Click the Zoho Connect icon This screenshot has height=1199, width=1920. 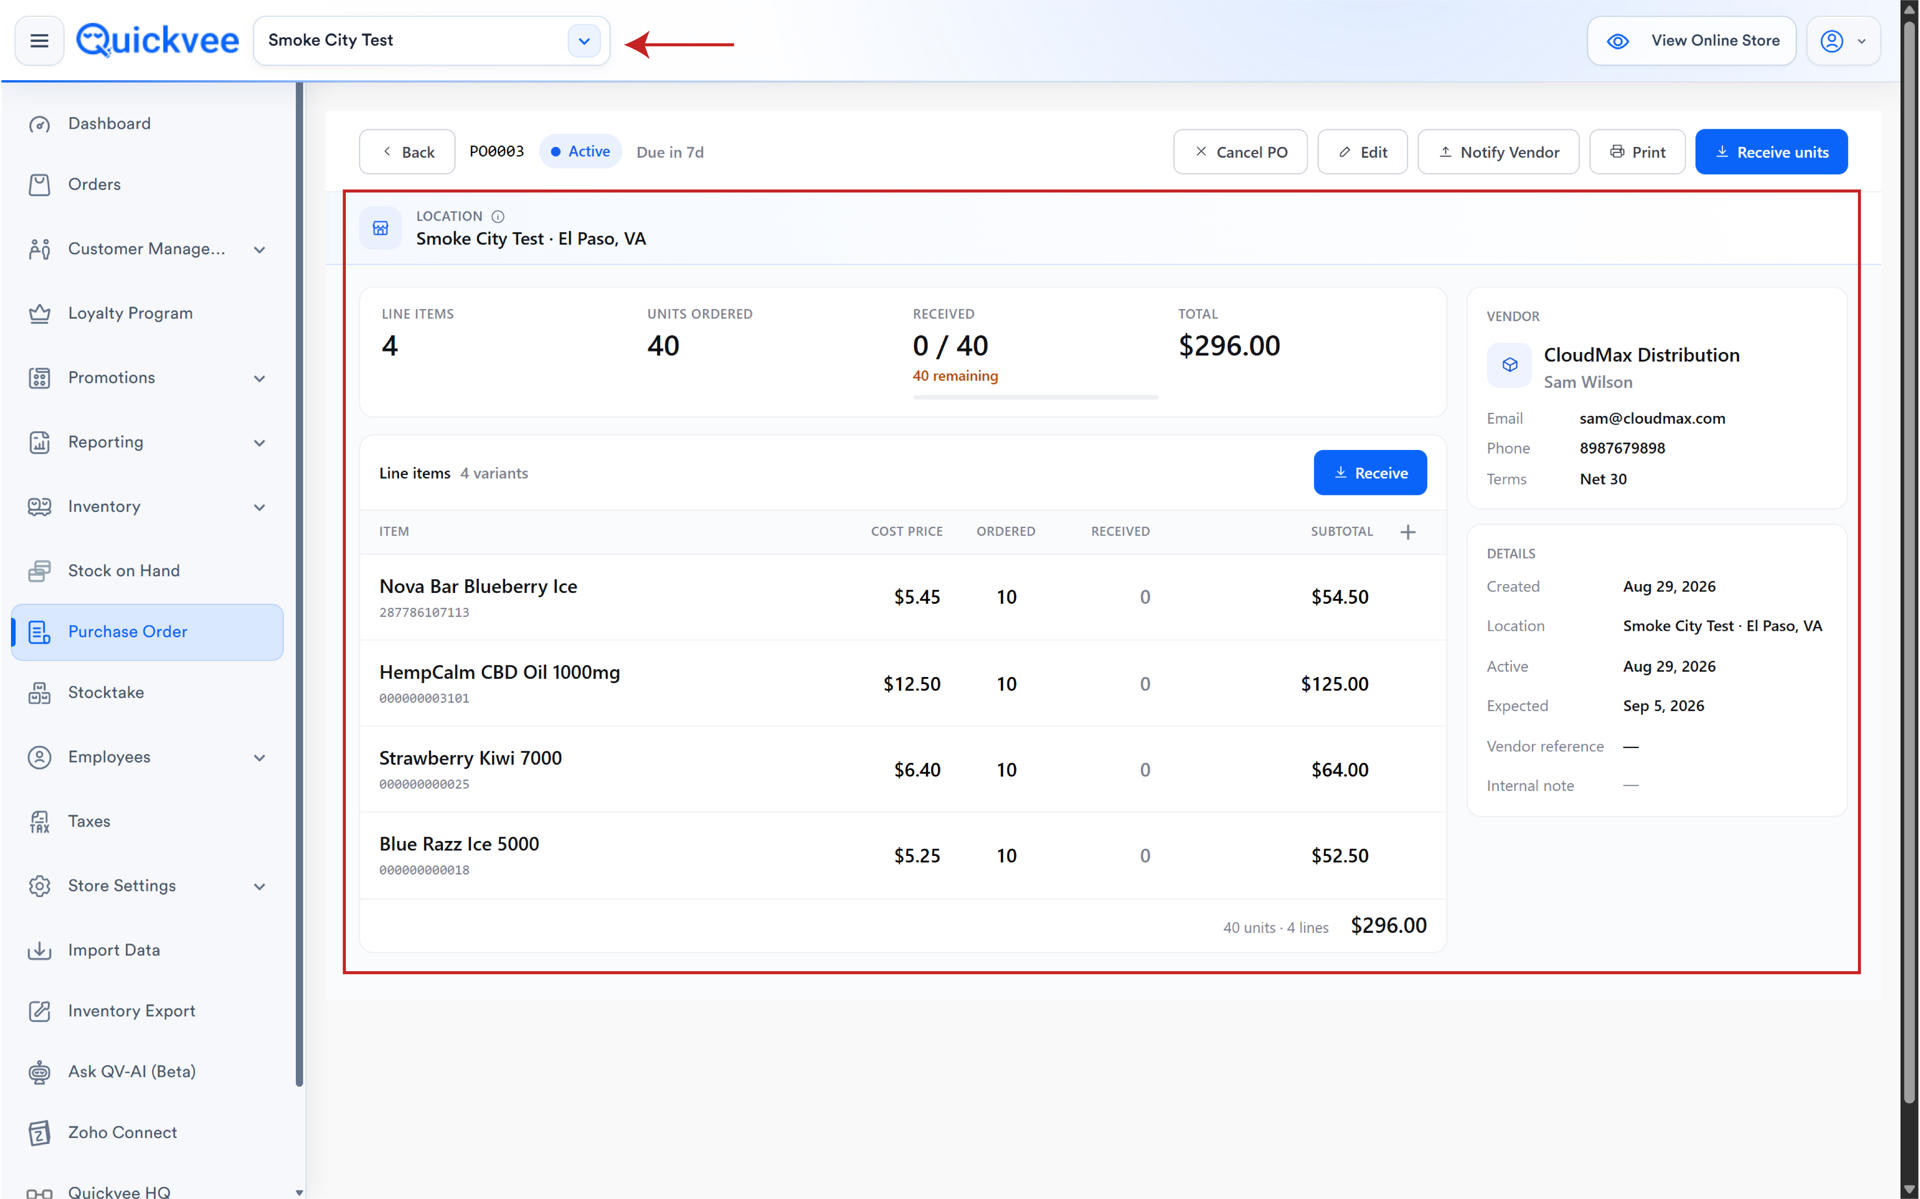tap(39, 1133)
